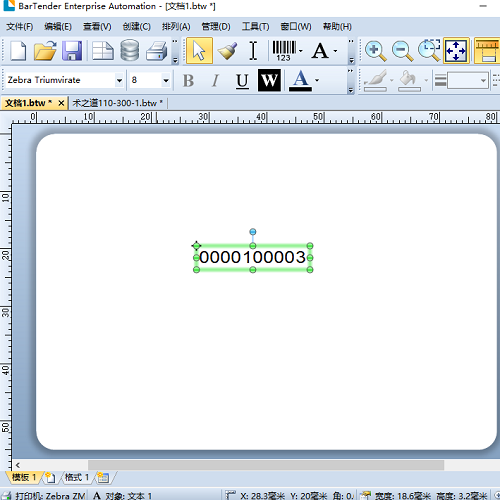The image size is (500, 500).
Task: Toggle italic formatting
Action: 216,80
